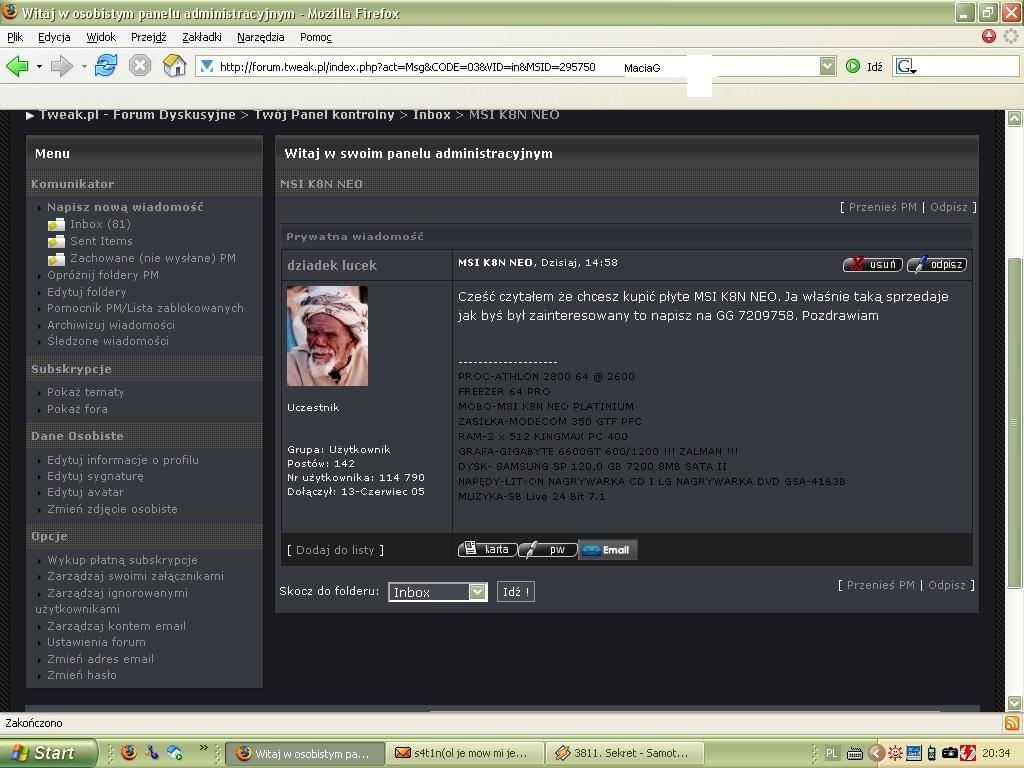The image size is (1024, 768).
Task: Open the Narzędzia menu
Action: pyautogui.click(x=261, y=37)
